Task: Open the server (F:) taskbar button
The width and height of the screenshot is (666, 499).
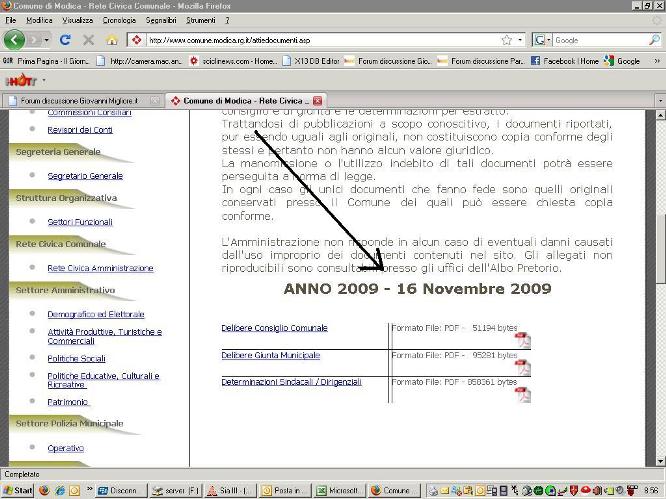Action: tap(176, 491)
